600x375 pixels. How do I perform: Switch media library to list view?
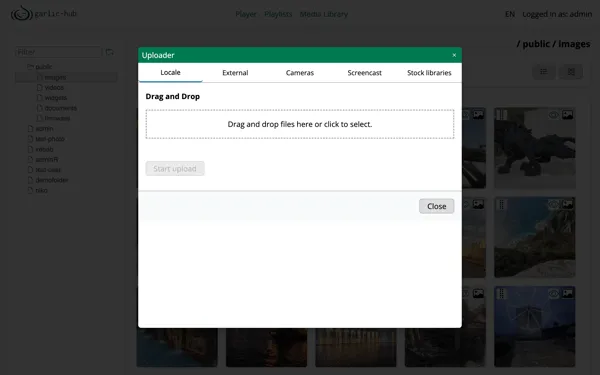pos(544,72)
